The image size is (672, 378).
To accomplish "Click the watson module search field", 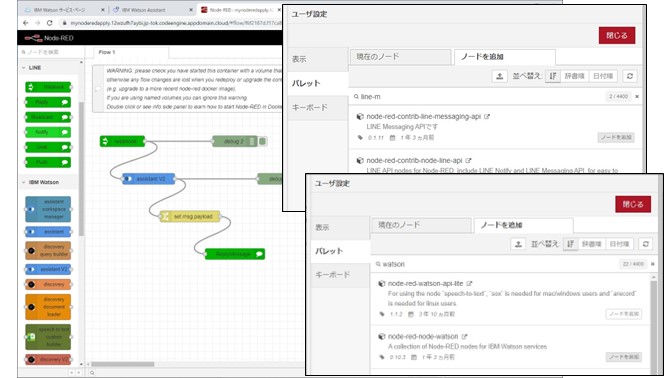I will tap(497, 264).
